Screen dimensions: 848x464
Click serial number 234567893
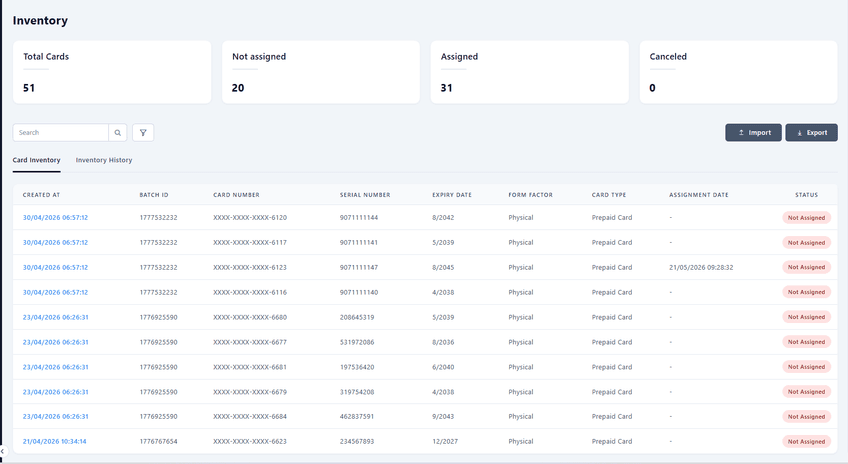[357, 441]
